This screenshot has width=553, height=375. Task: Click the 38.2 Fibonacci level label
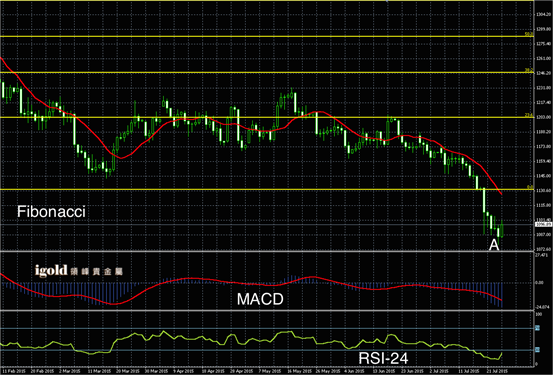click(x=529, y=71)
